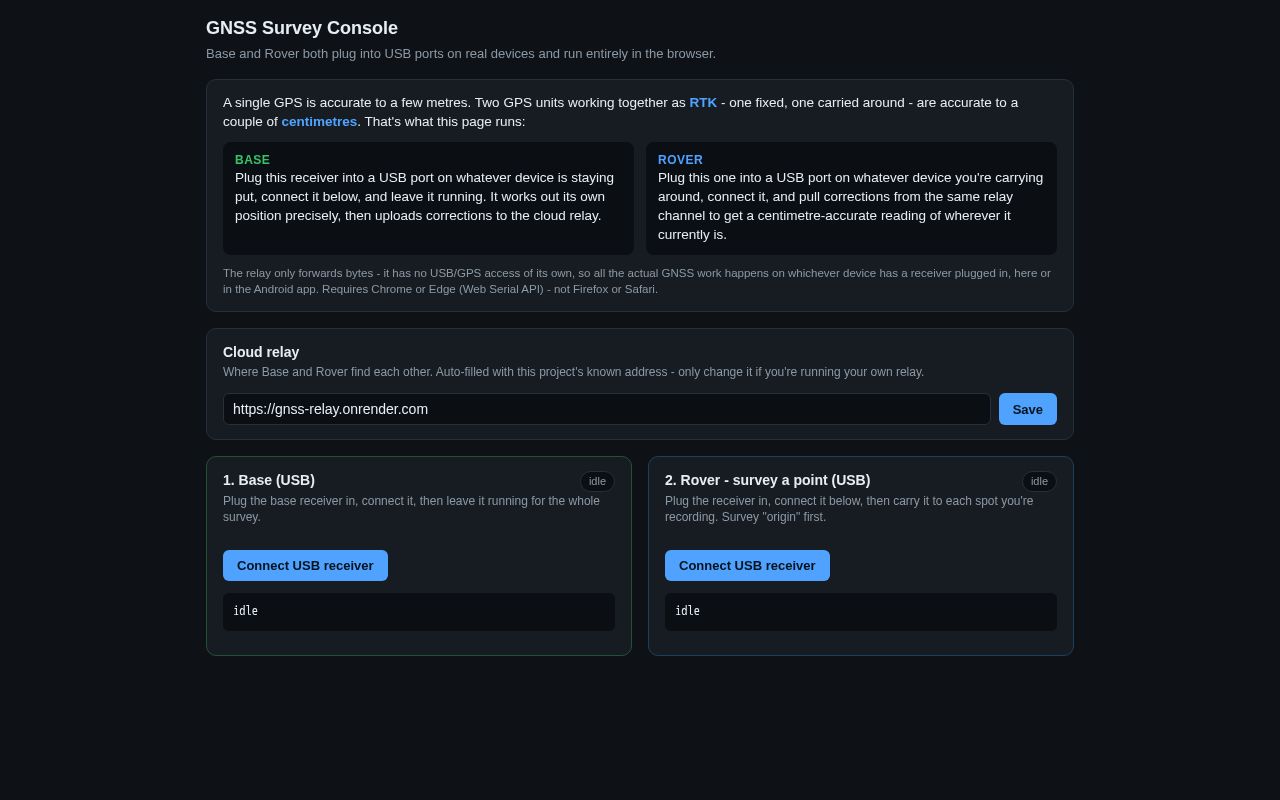Connect USB receiver in the Base panel

(305, 565)
